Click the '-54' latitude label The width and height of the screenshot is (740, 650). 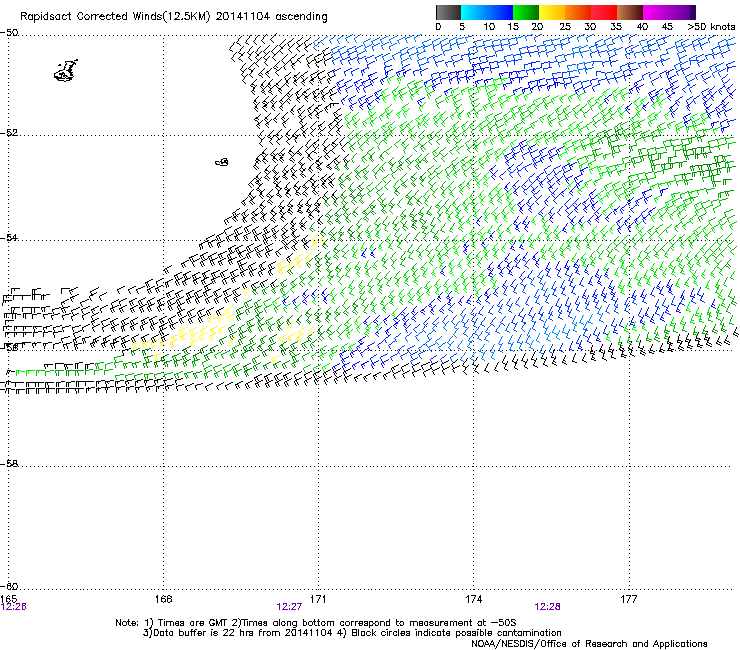(9, 238)
